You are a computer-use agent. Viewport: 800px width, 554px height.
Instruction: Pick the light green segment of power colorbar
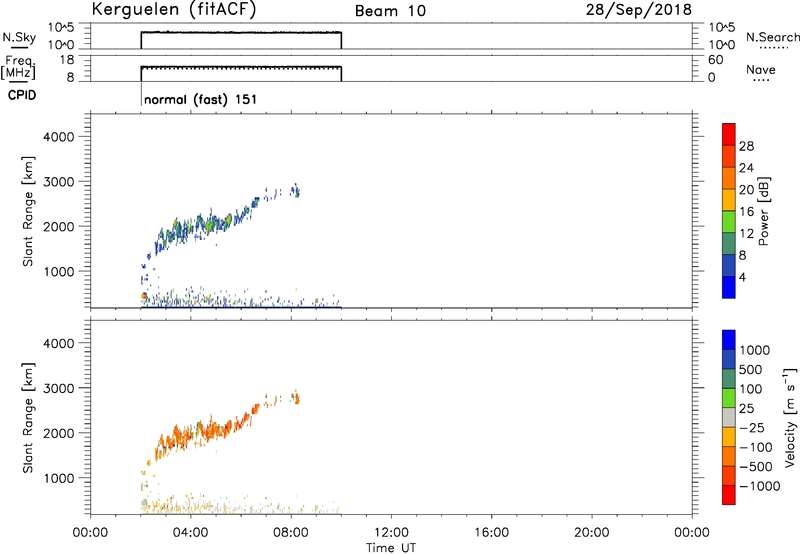tap(729, 222)
